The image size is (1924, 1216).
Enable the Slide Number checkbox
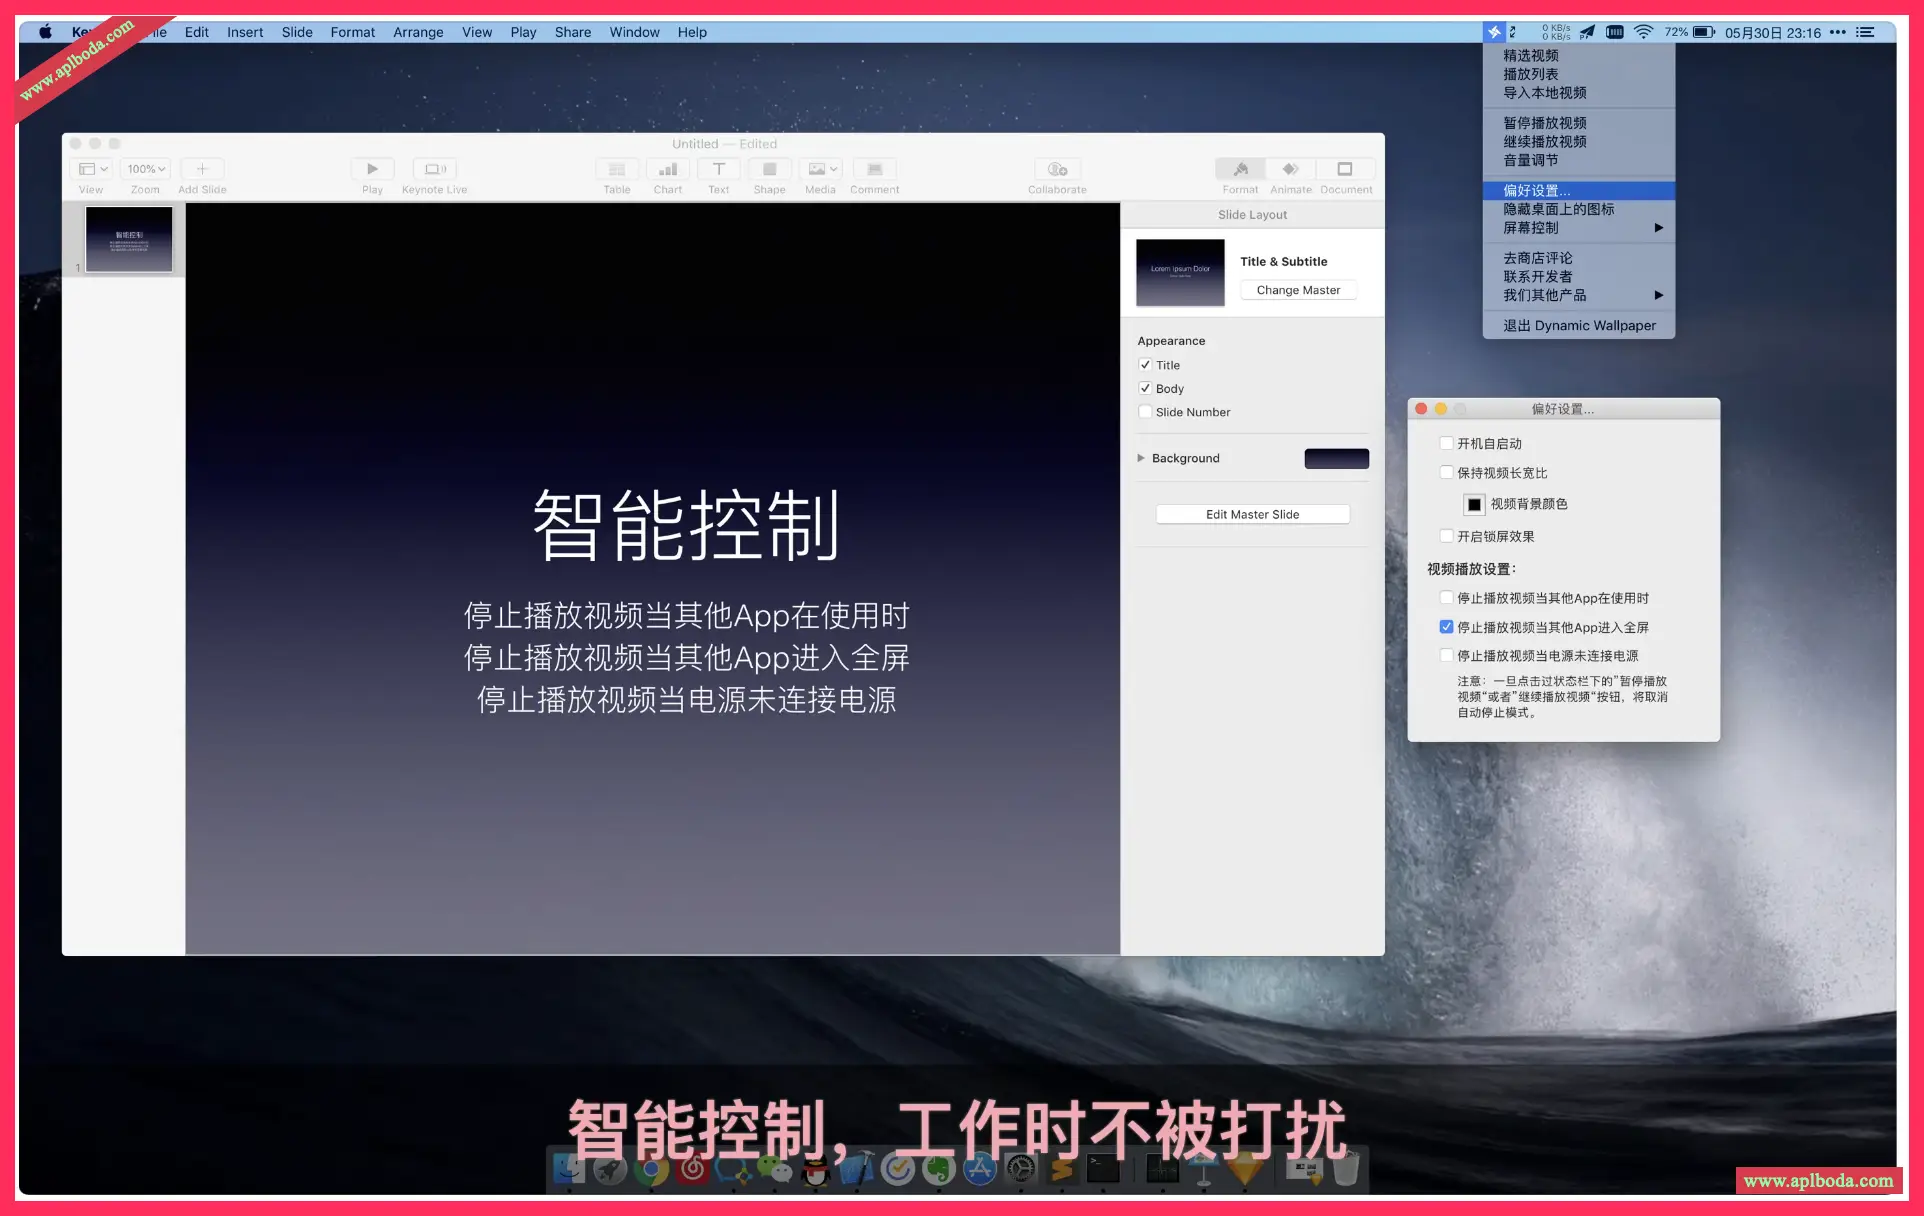(1145, 411)
